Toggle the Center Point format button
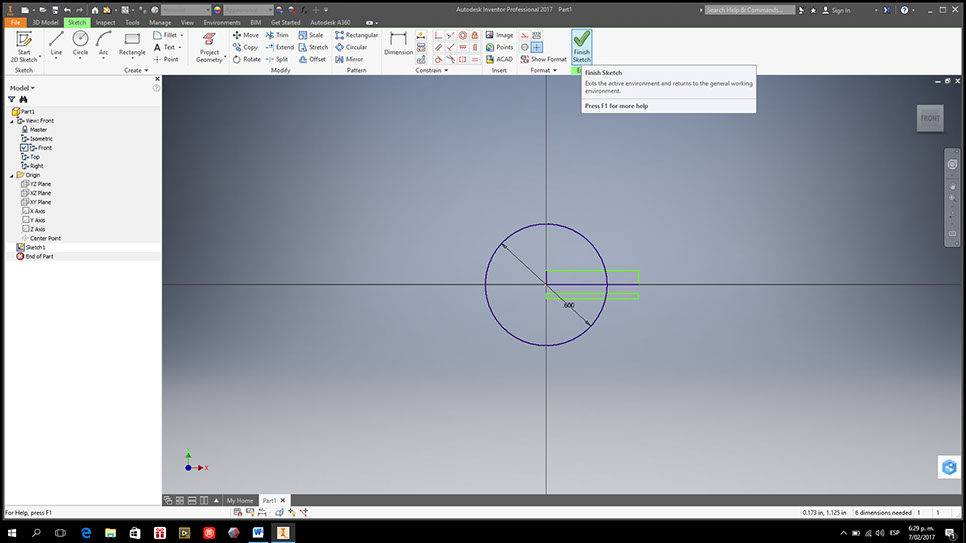 tap(537, 47)
